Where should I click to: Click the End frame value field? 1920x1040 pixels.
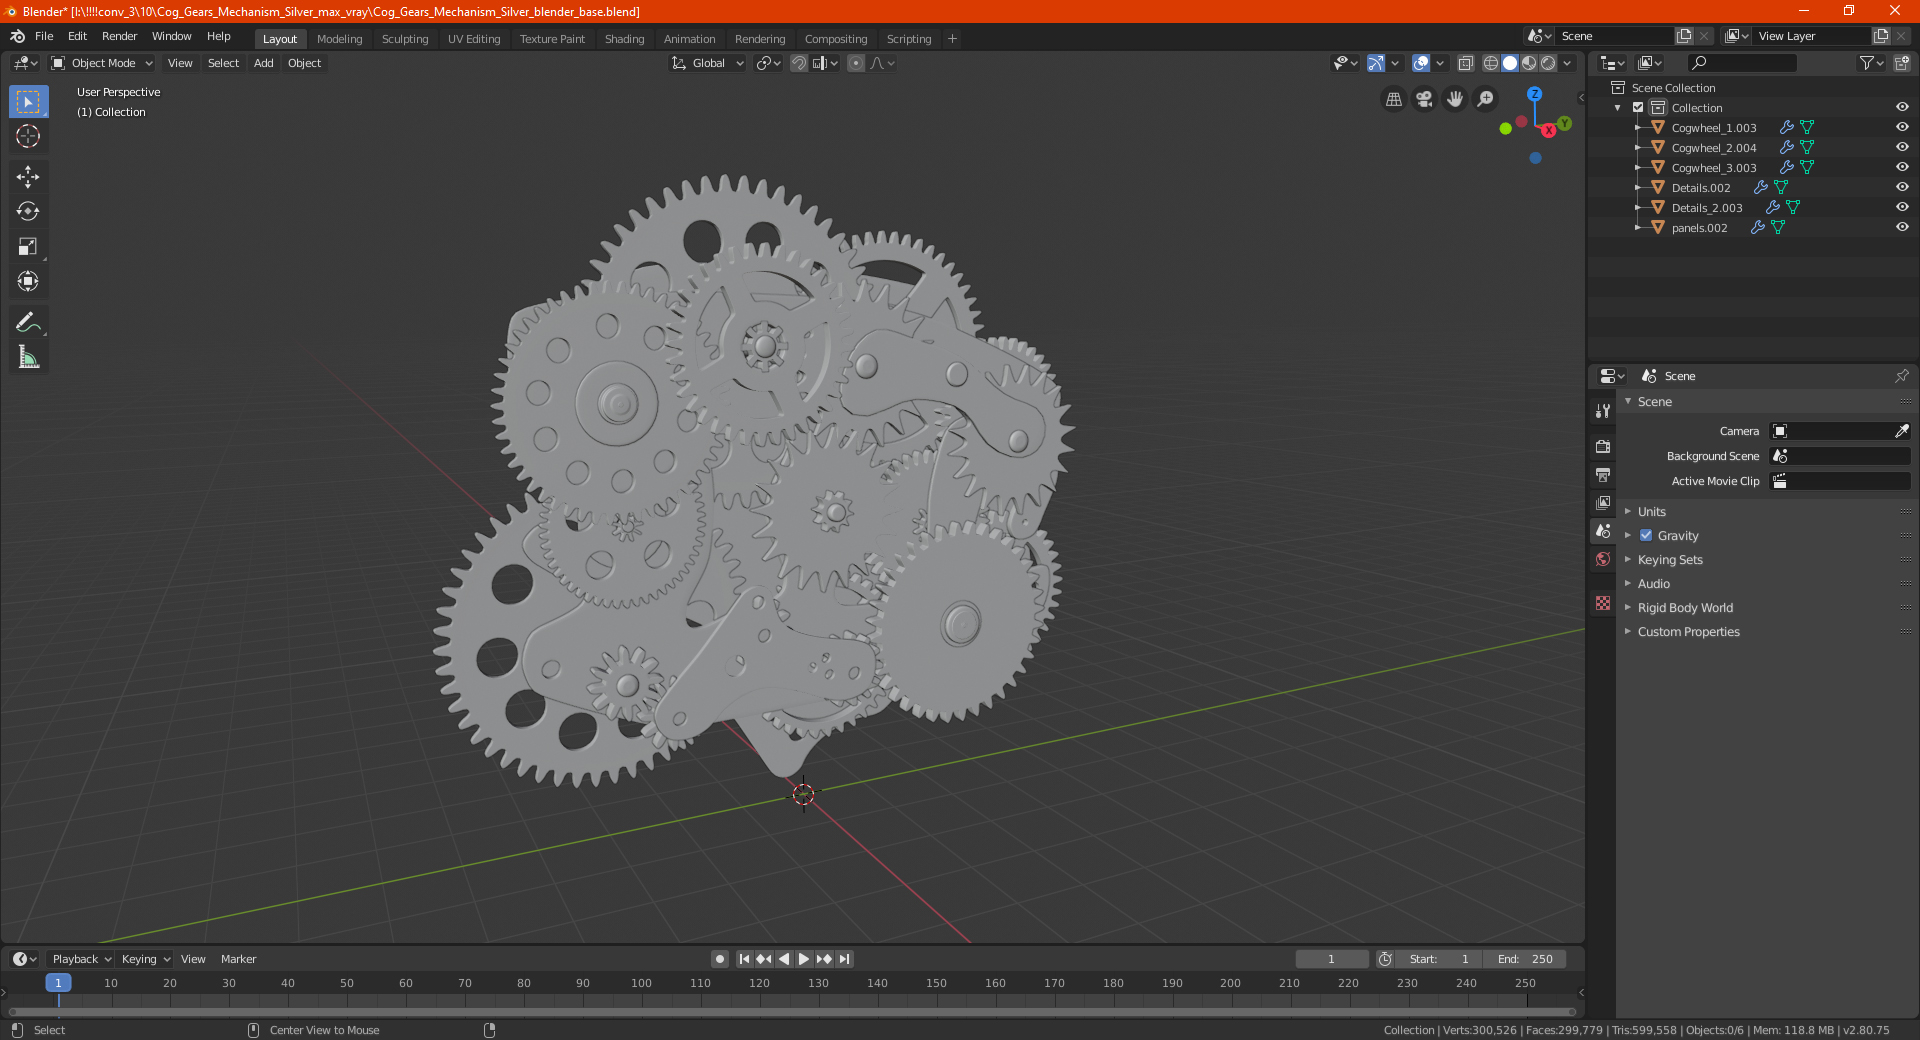(1525, 959)
